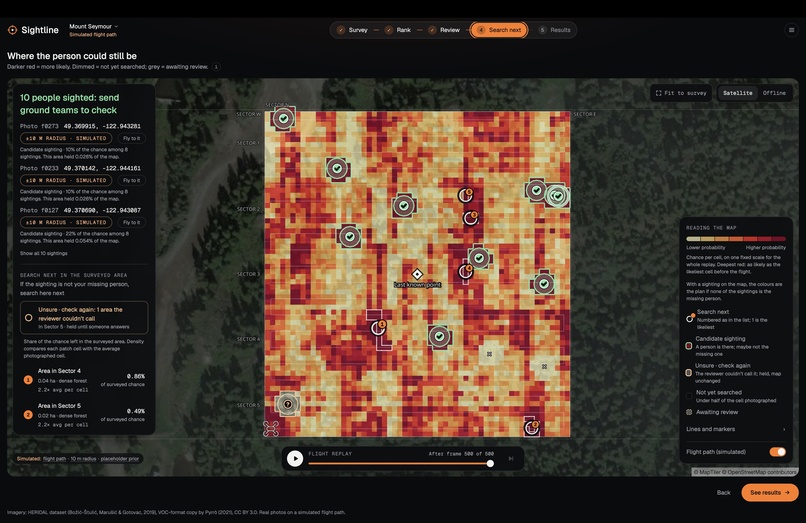Go to the Survey step
Screen dimensions: 806x523
(x=352, y=30)
